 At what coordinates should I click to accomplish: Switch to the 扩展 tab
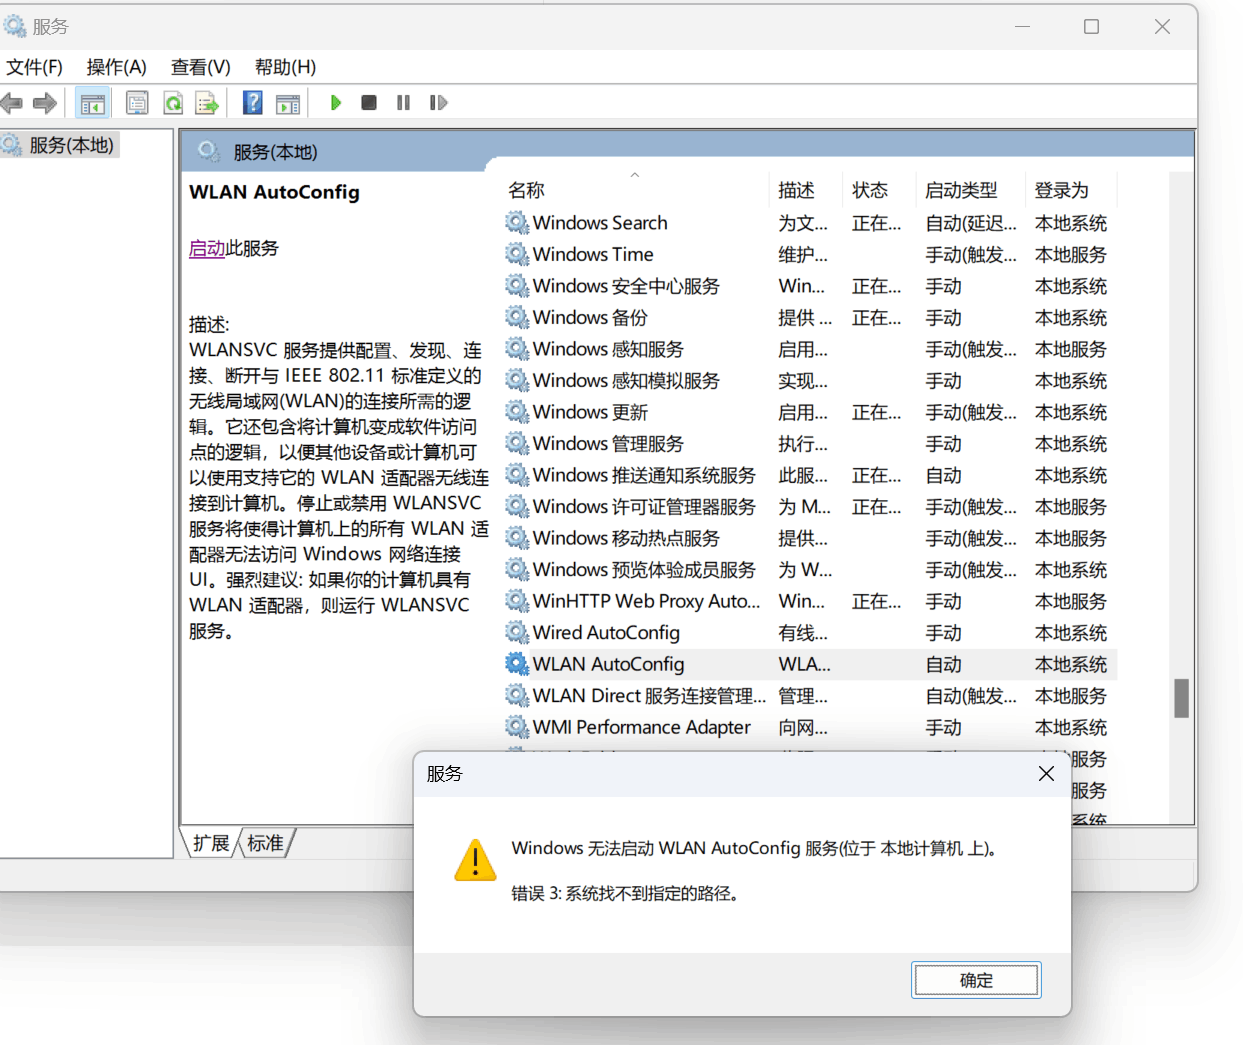click(x=211, y=843)
